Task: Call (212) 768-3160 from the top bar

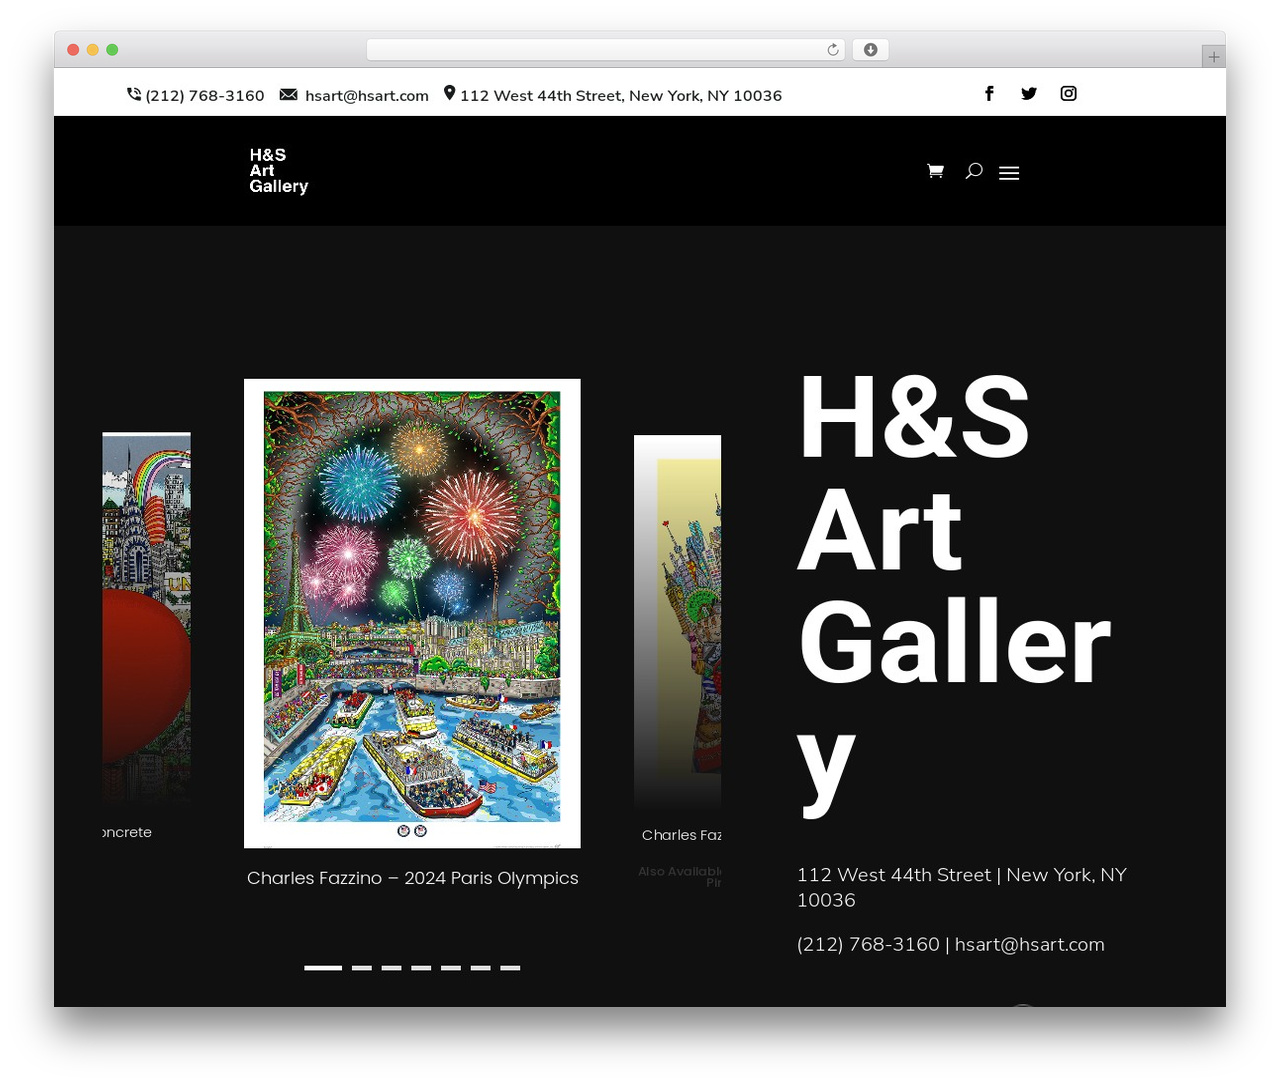Action: click(205, 95)
